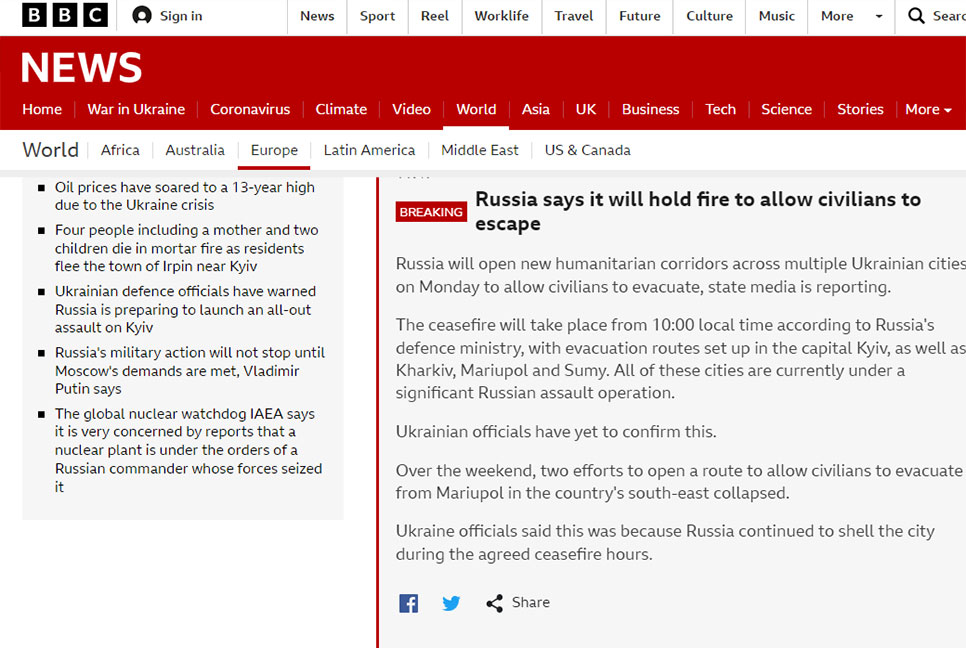
Task: Click paragraph 'Ukrainian officials have yet to confirm'
Action: point(556,432)
